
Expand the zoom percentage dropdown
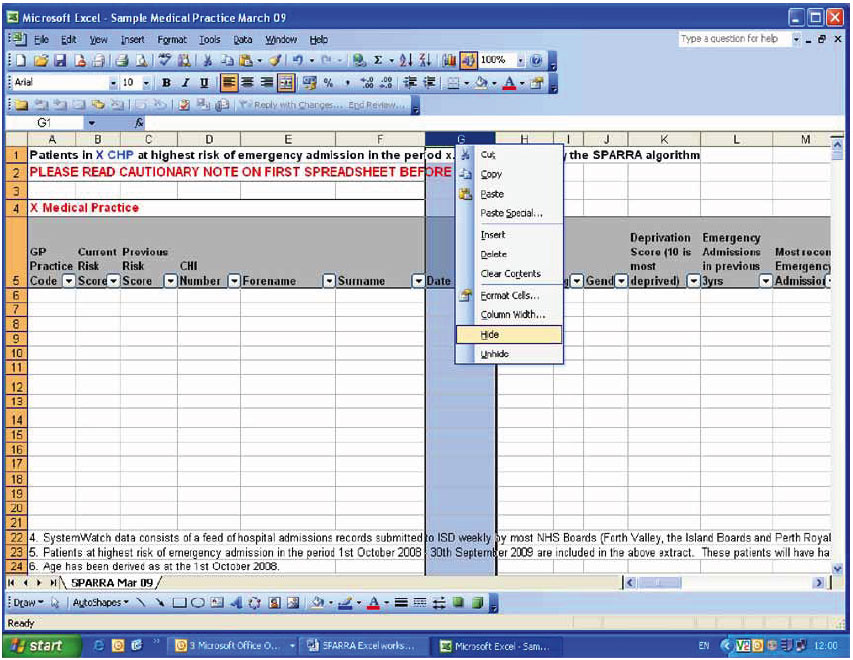click(x=521, y=60)
